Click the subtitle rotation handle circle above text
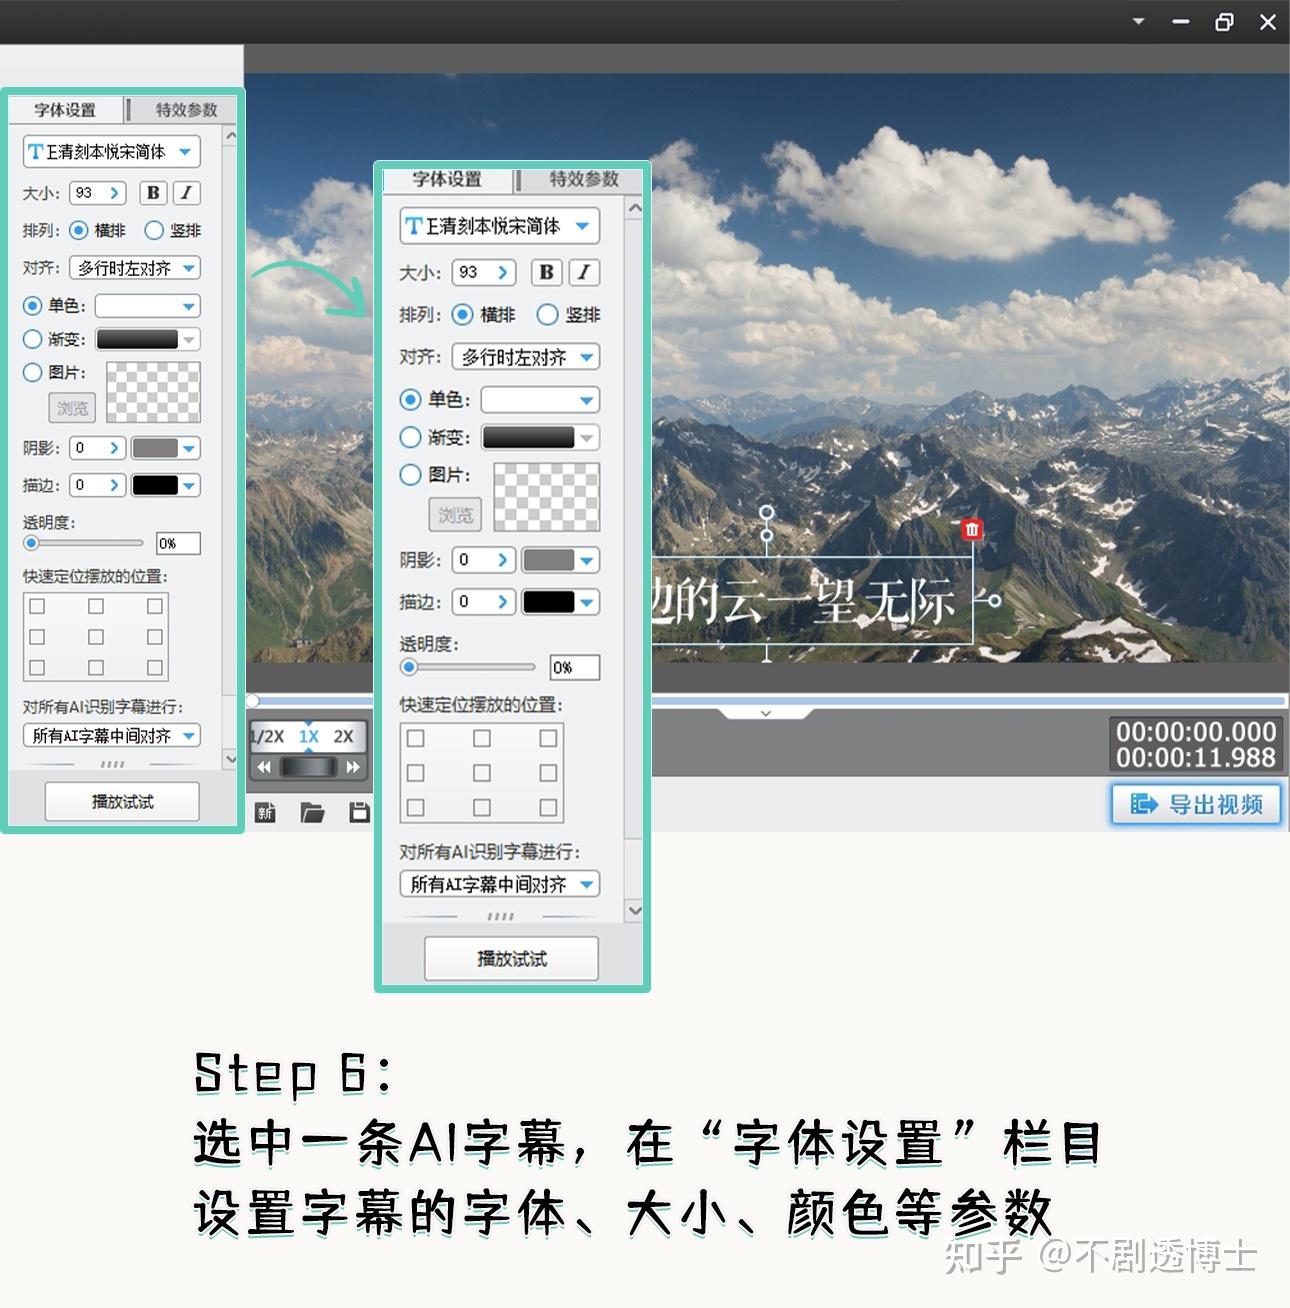1290x1308 pixels. 767,513
